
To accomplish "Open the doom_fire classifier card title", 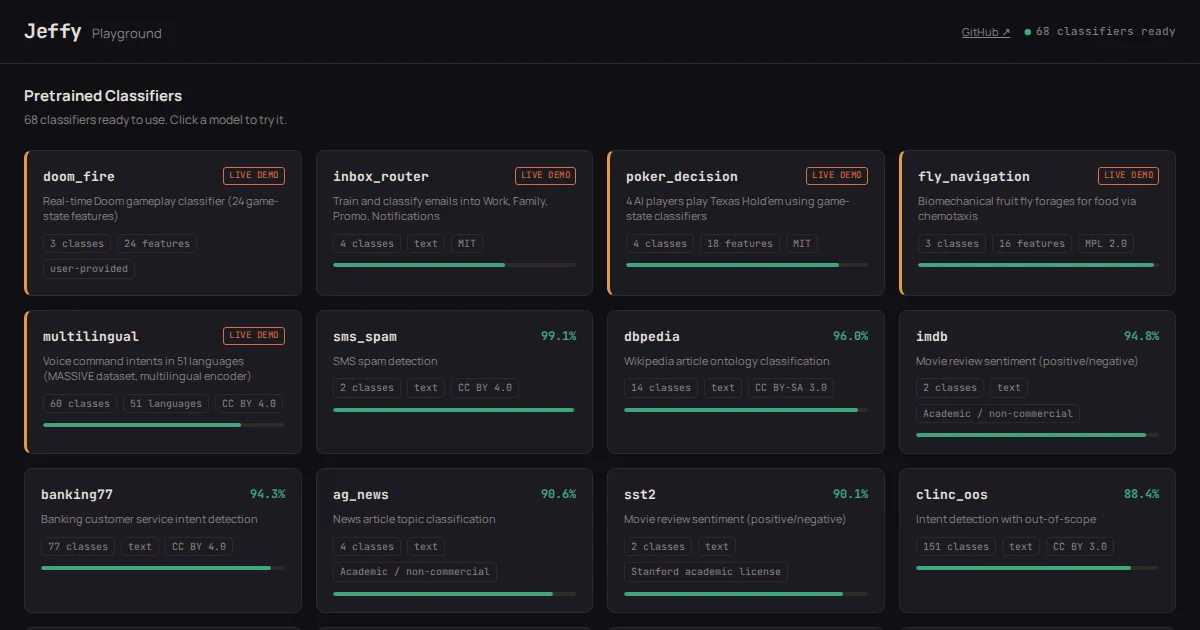I will click(x=79, y=177).
